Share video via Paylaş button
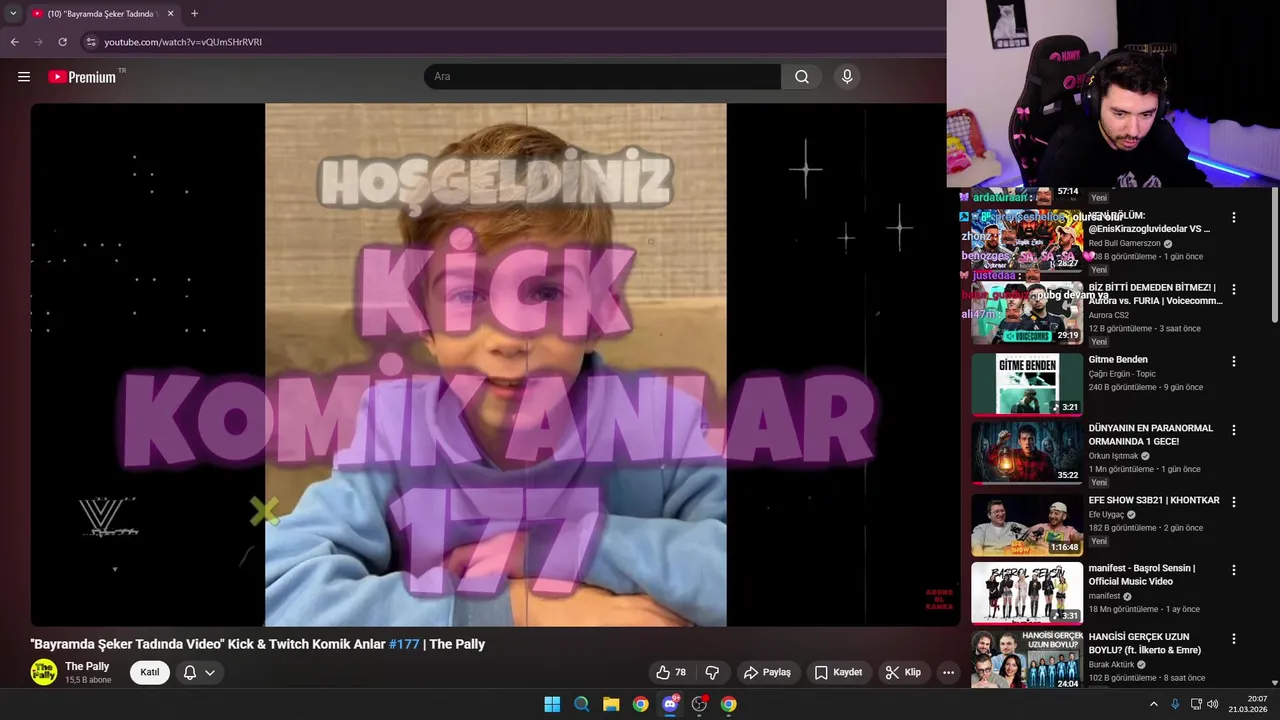The image size is (1280, 720). tap(767, 673)
